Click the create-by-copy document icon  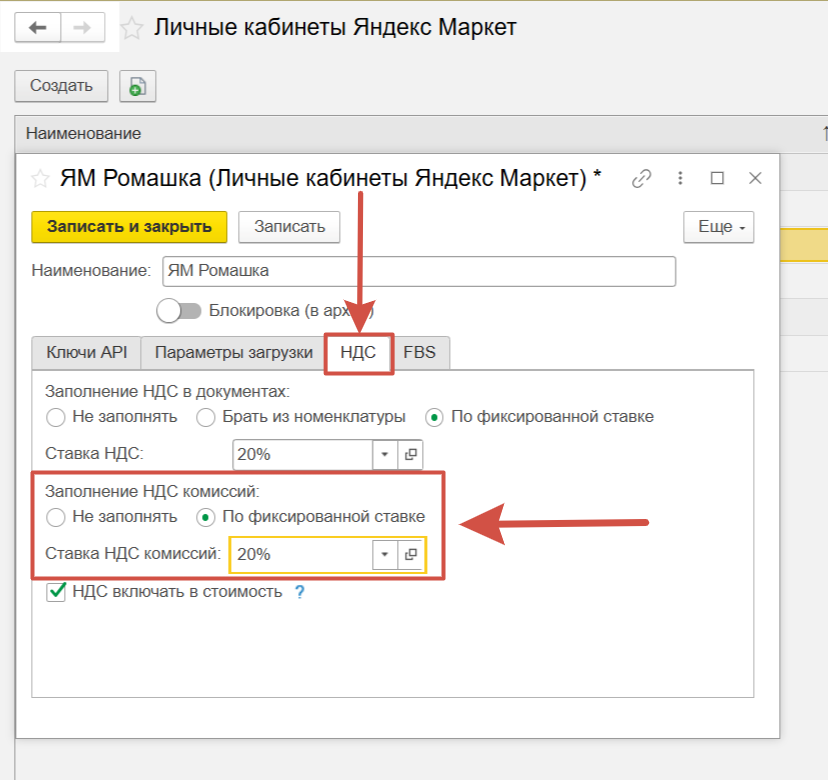[x=138, y=86]
